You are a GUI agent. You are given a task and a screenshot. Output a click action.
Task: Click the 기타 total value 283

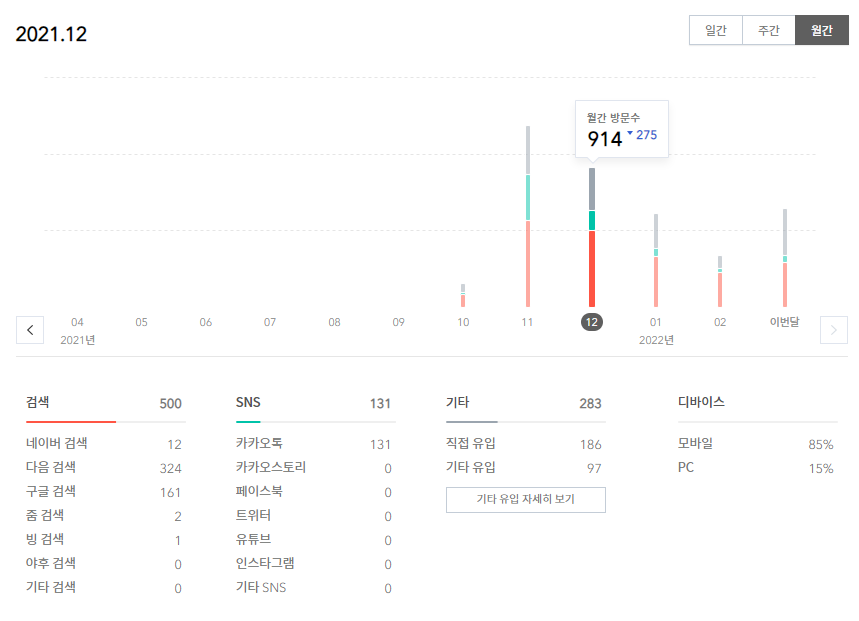[591, 404]
